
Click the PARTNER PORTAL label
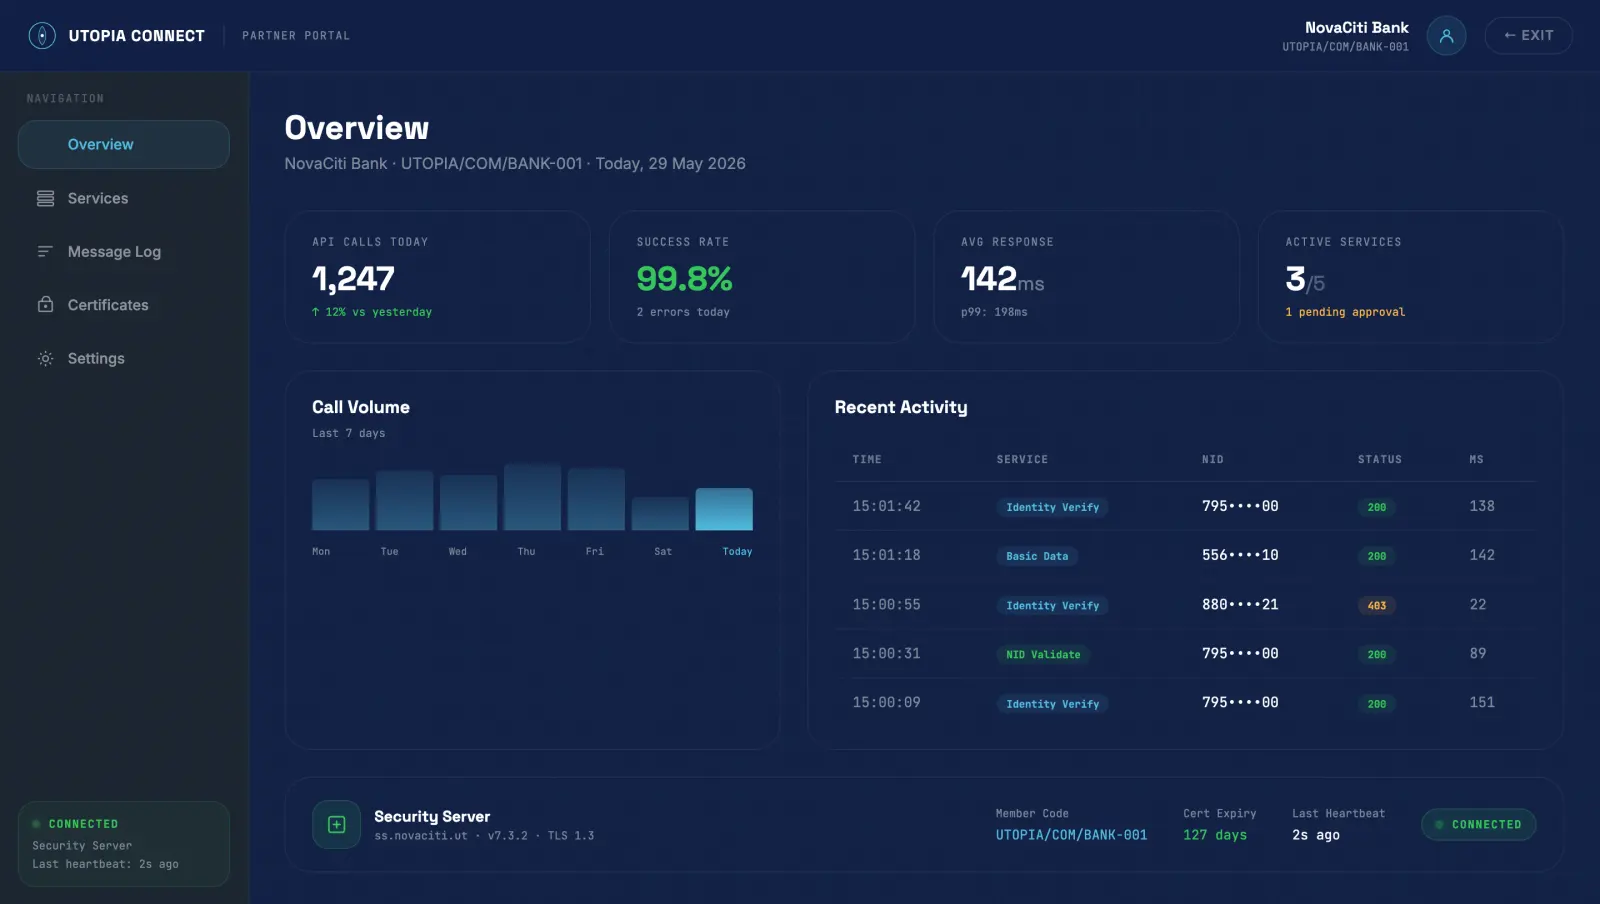(296, 36)
